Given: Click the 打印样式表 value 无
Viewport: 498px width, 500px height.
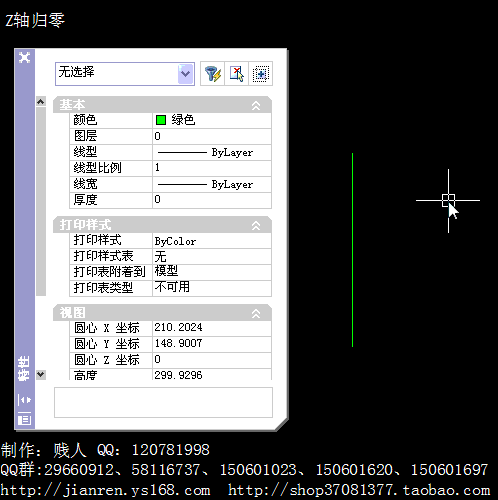Looking at the screenshot, I should pyautogui.click(x=212, y=256).
